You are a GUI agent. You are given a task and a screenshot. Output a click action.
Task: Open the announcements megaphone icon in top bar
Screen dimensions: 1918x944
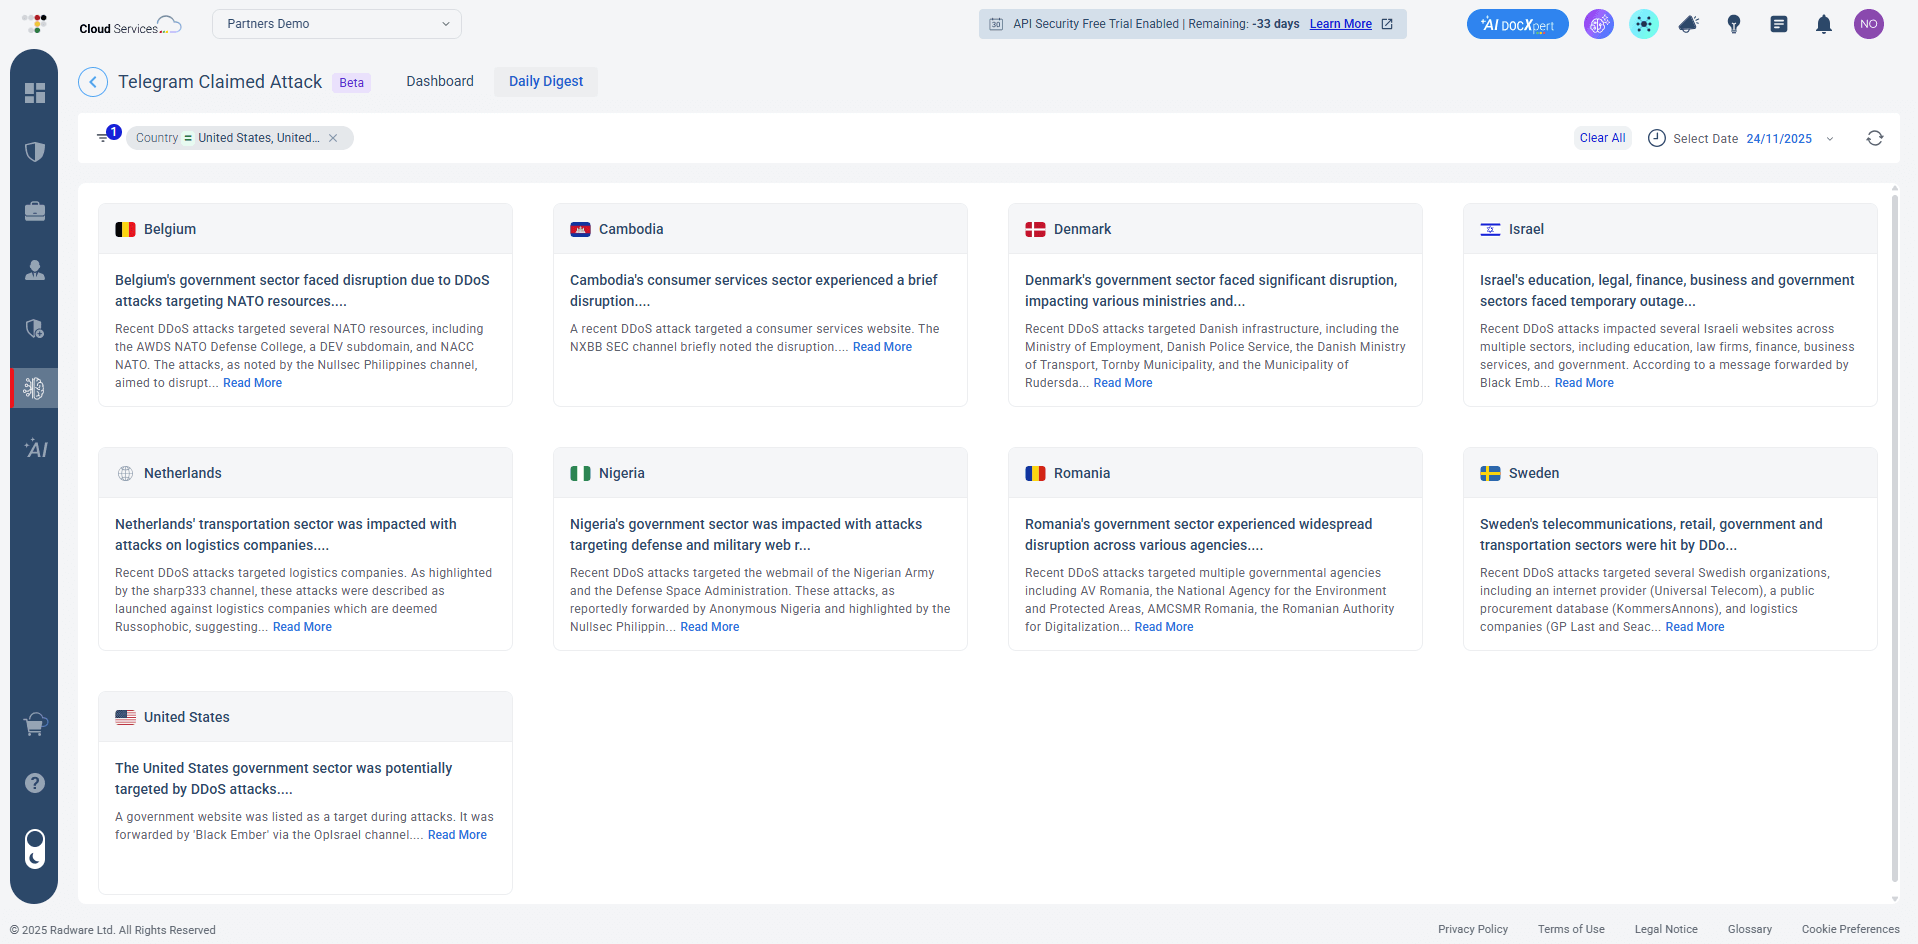(1689, 24)
